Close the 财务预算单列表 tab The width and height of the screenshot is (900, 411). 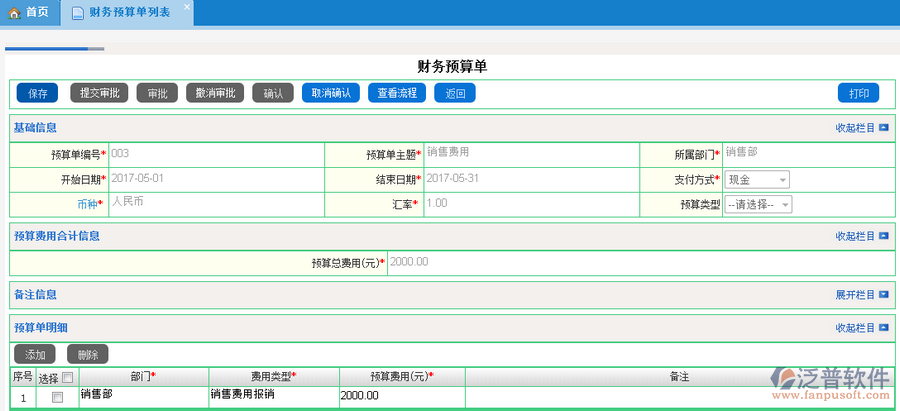coord(187,6)
